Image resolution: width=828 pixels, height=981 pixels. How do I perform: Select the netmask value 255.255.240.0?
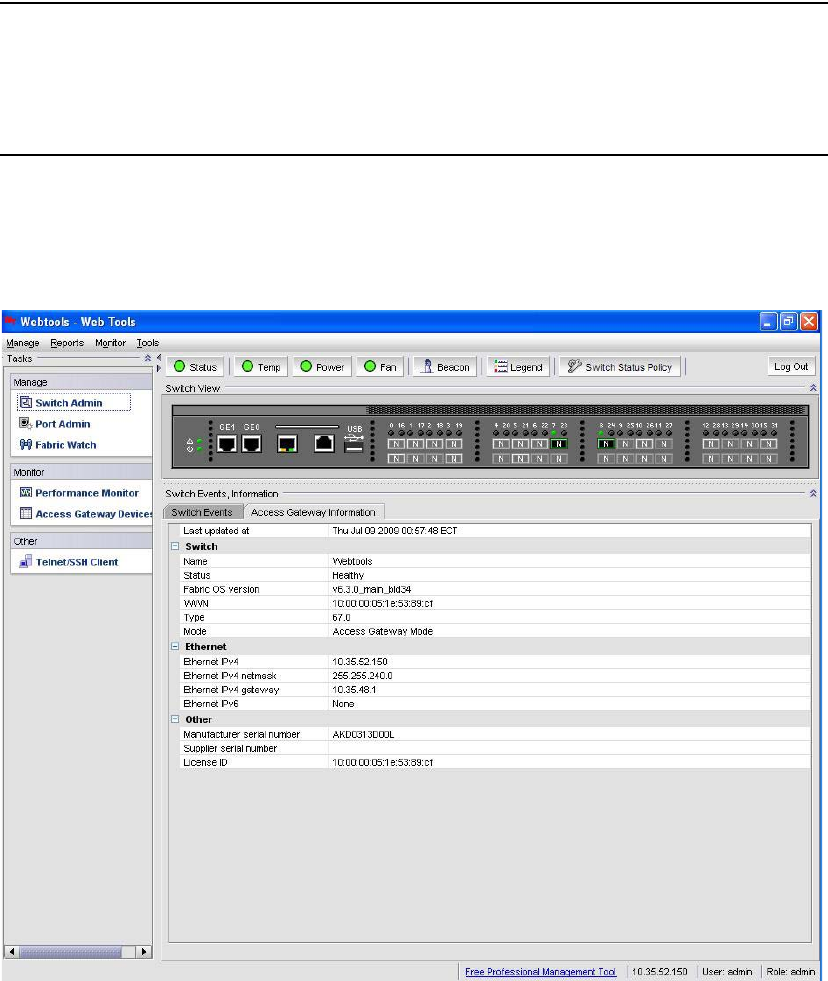pos(362,676)
